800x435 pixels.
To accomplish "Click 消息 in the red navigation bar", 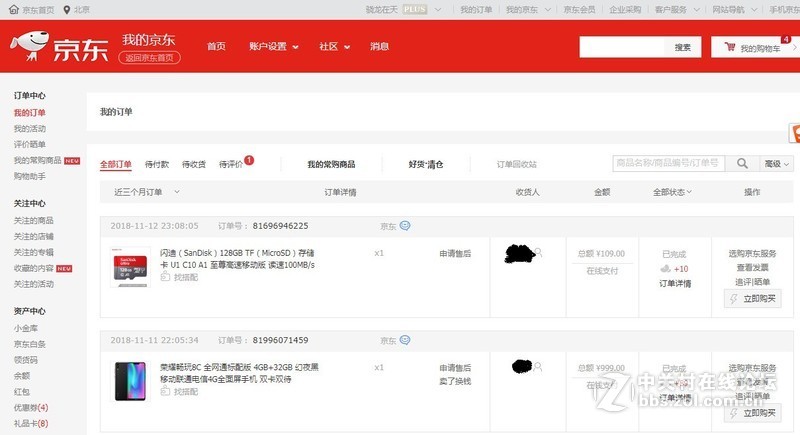I will pos(379,46).
